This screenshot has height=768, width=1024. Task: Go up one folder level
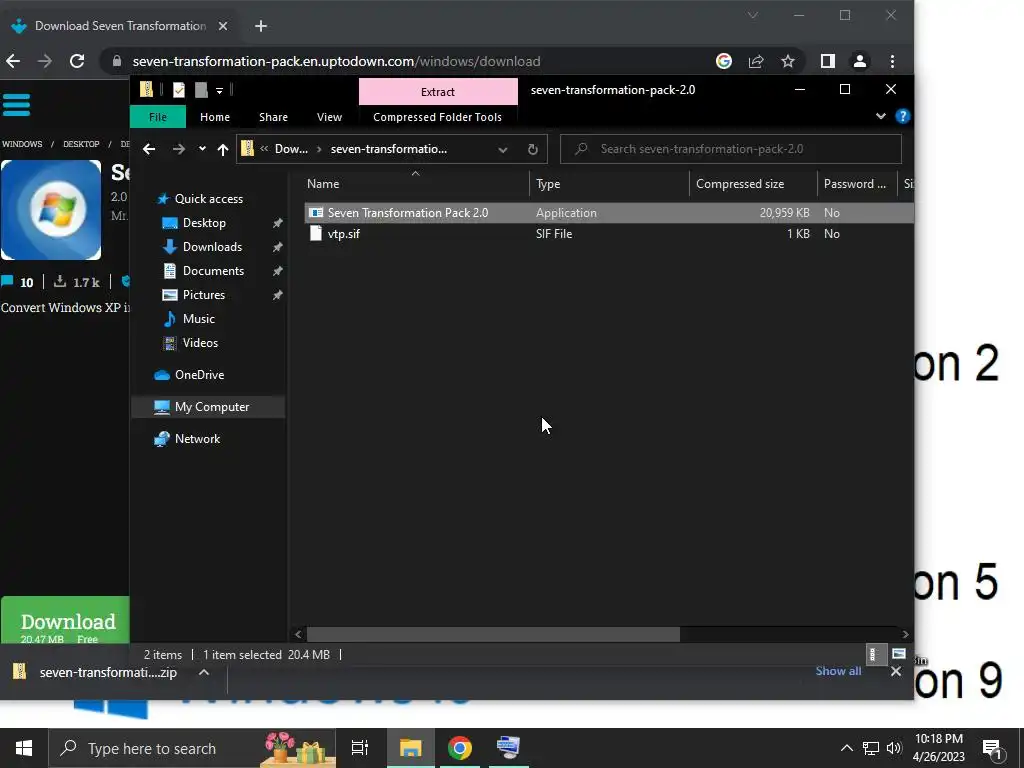point(223,150)
